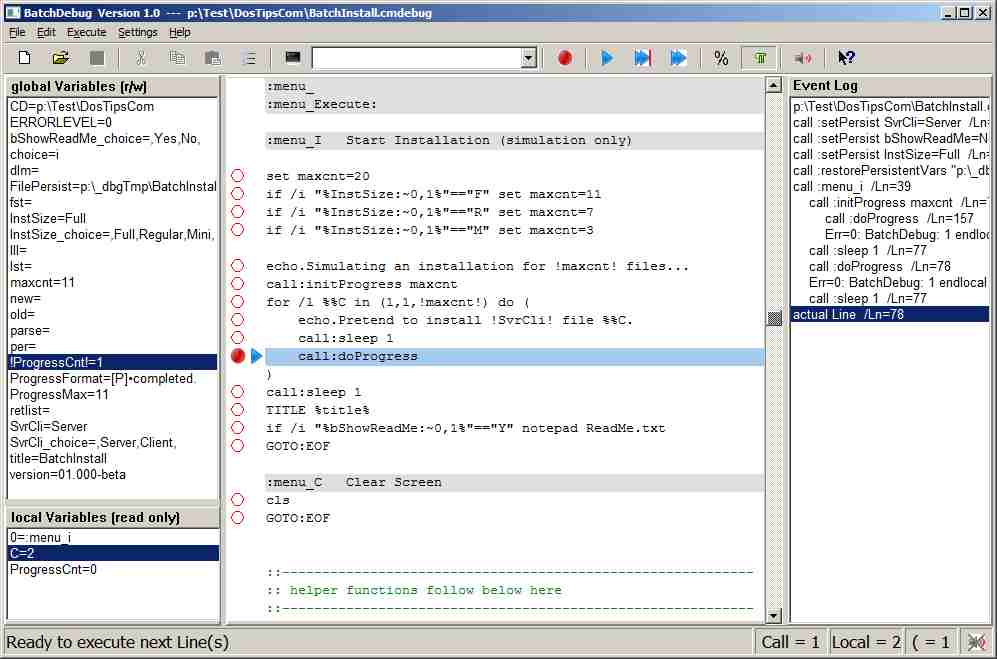
Task: Open the toolbar combo box dropdown arrow
Action: pos(528,58)
